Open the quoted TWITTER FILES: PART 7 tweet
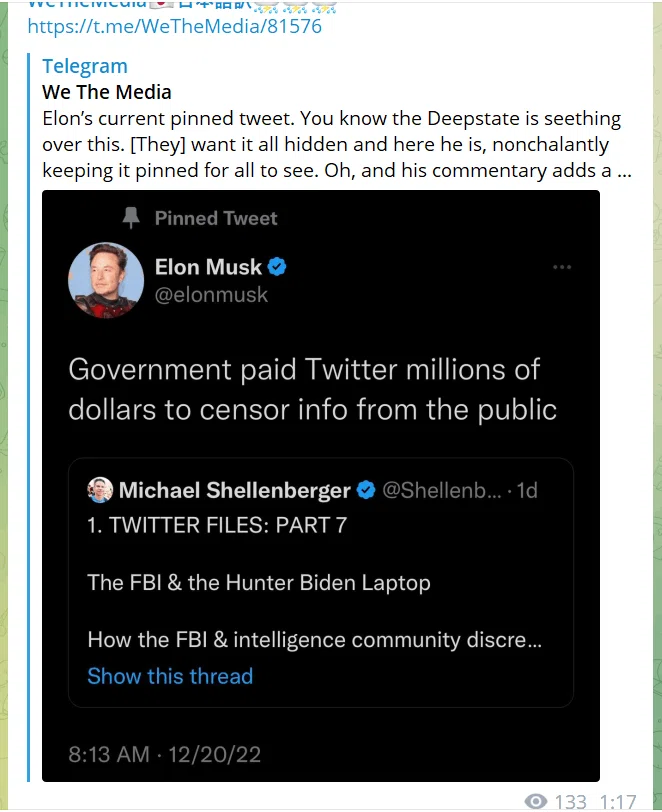 pos(321,583)
